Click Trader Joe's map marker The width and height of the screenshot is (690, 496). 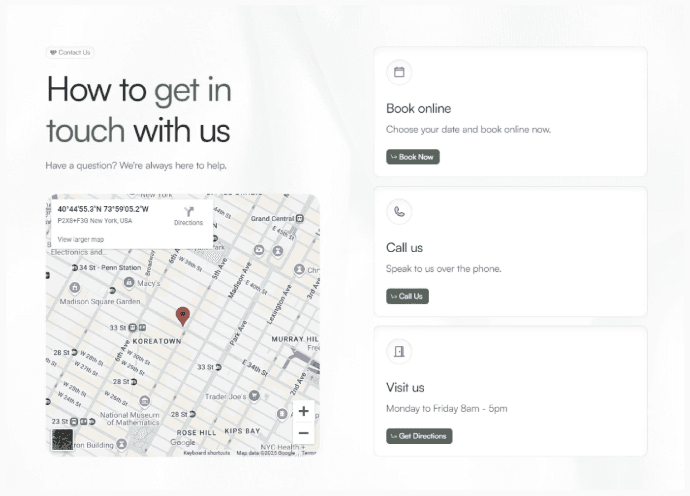[x=254, y=395]
